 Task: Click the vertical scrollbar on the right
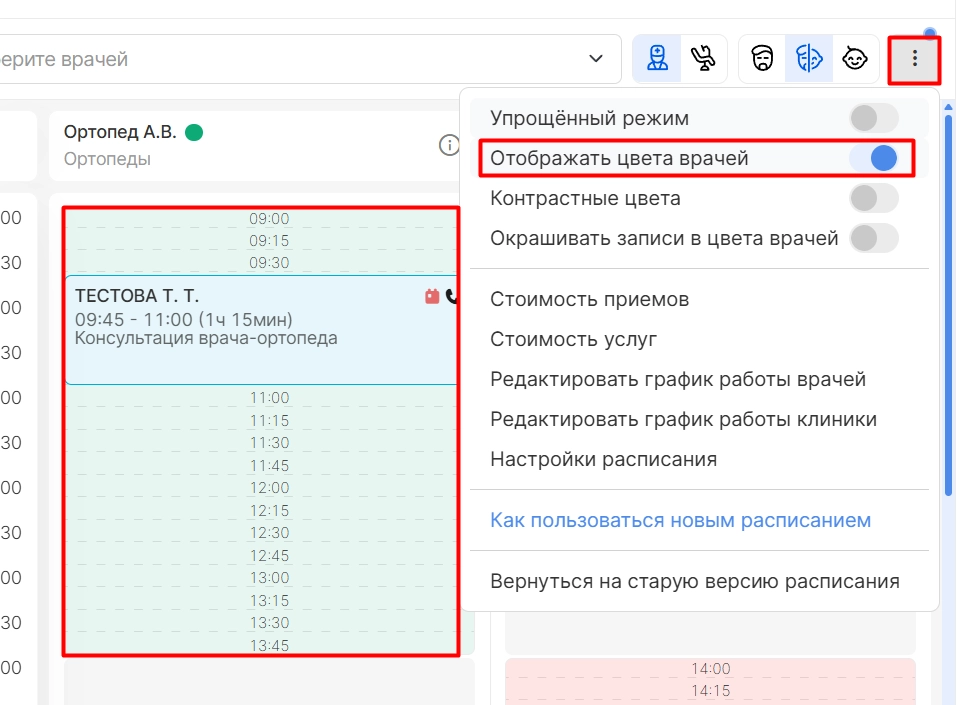point(948,304)
